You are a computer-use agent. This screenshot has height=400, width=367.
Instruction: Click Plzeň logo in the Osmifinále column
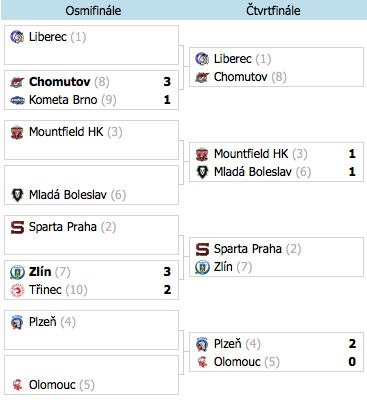[x=17, y=322]
